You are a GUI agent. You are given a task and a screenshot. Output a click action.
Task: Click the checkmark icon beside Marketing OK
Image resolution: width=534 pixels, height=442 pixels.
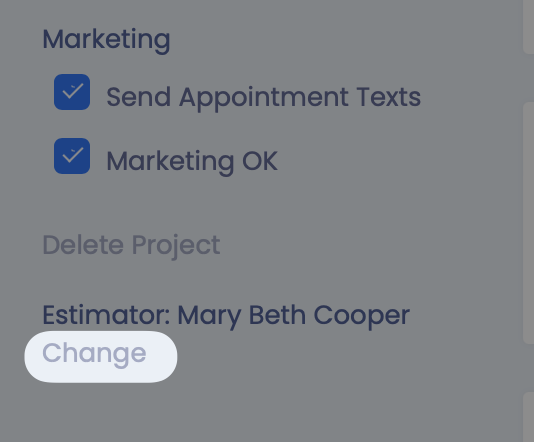click(73, 155)
